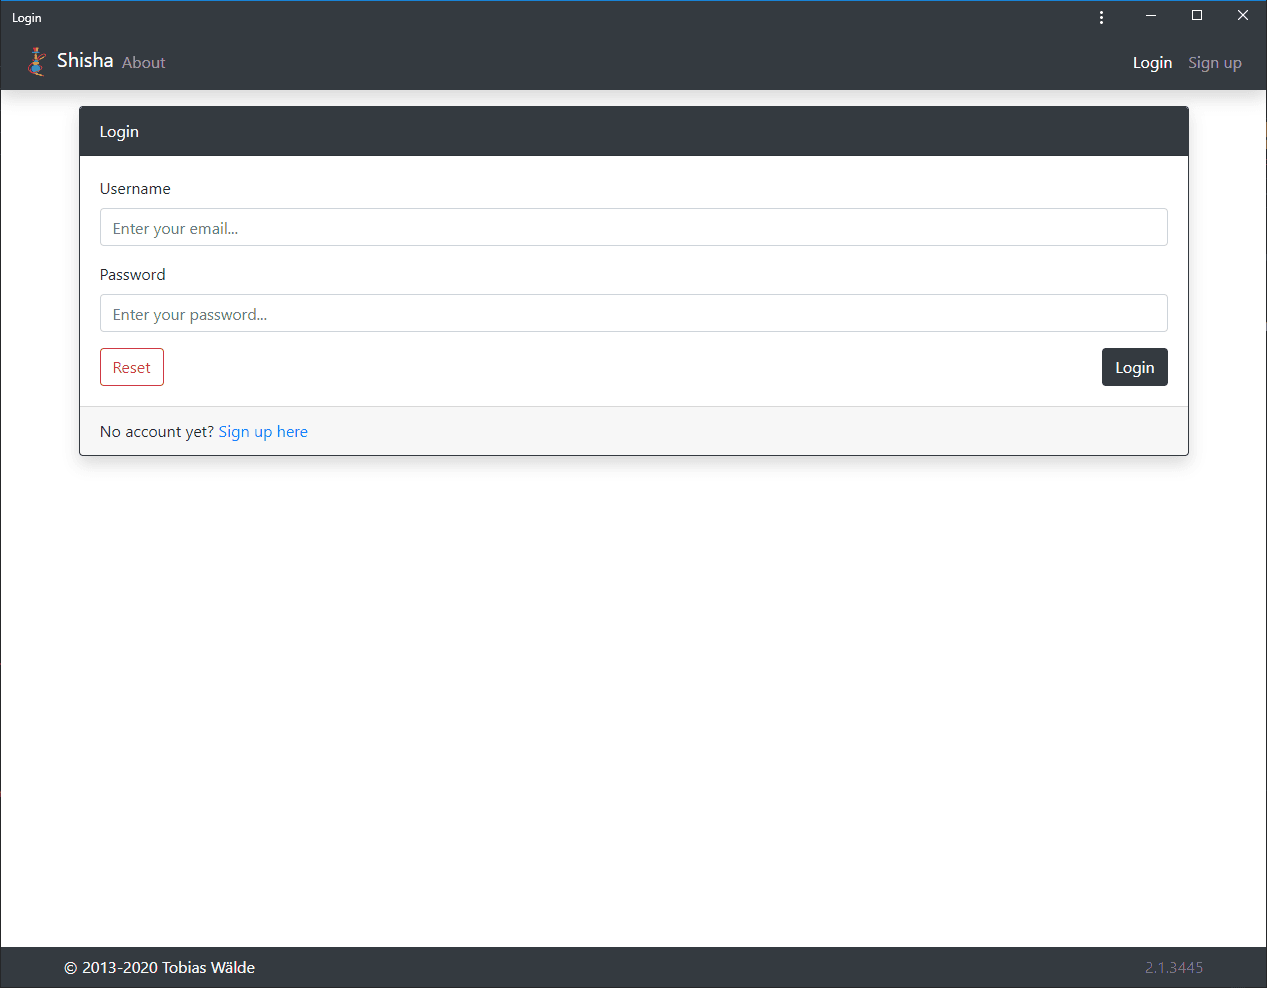Maximize the application window

1197,16
